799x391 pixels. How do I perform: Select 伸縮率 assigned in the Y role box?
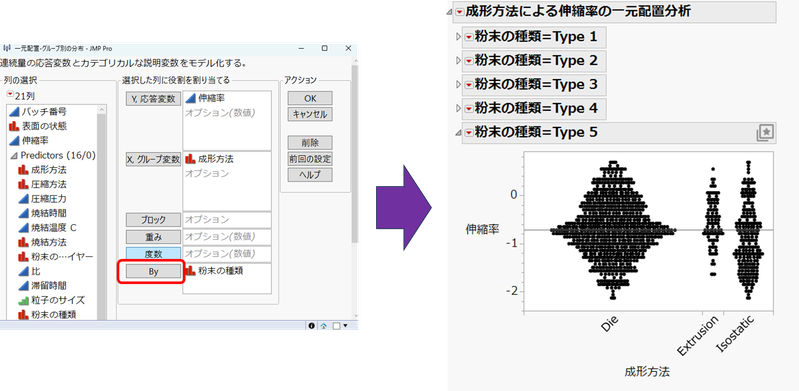[204, 98]
